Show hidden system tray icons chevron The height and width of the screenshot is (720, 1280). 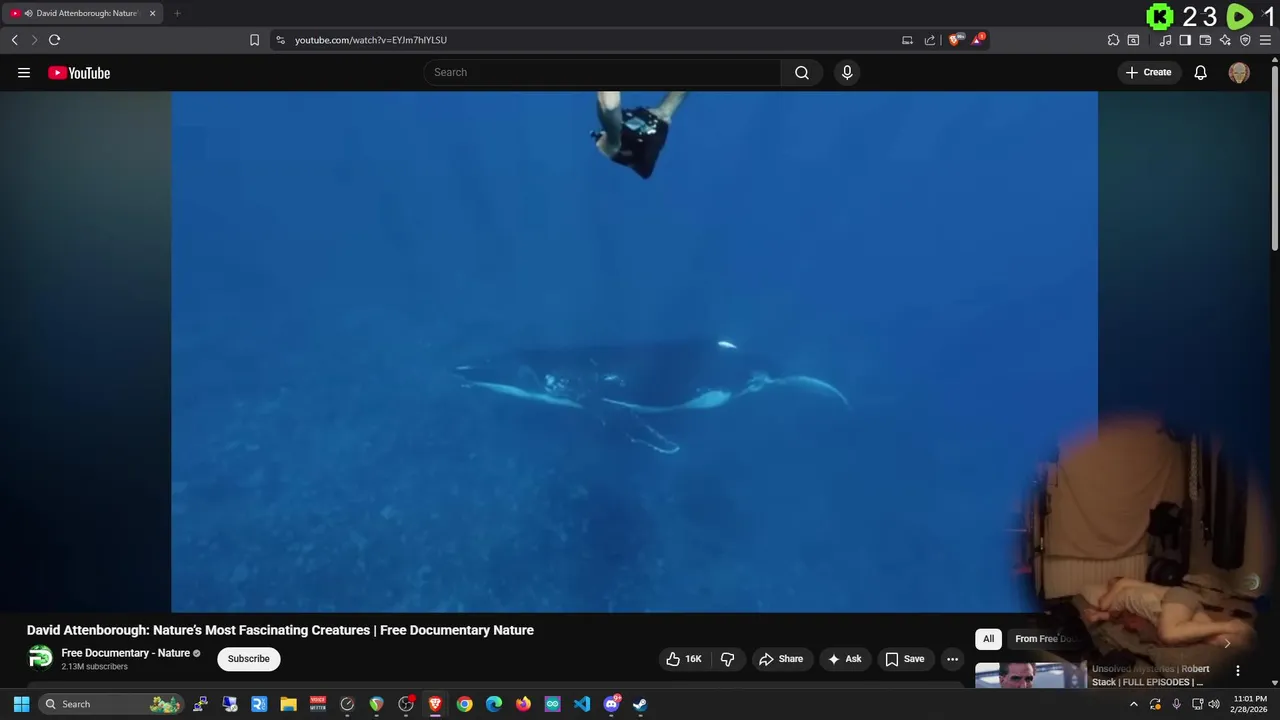point(1133,704)
